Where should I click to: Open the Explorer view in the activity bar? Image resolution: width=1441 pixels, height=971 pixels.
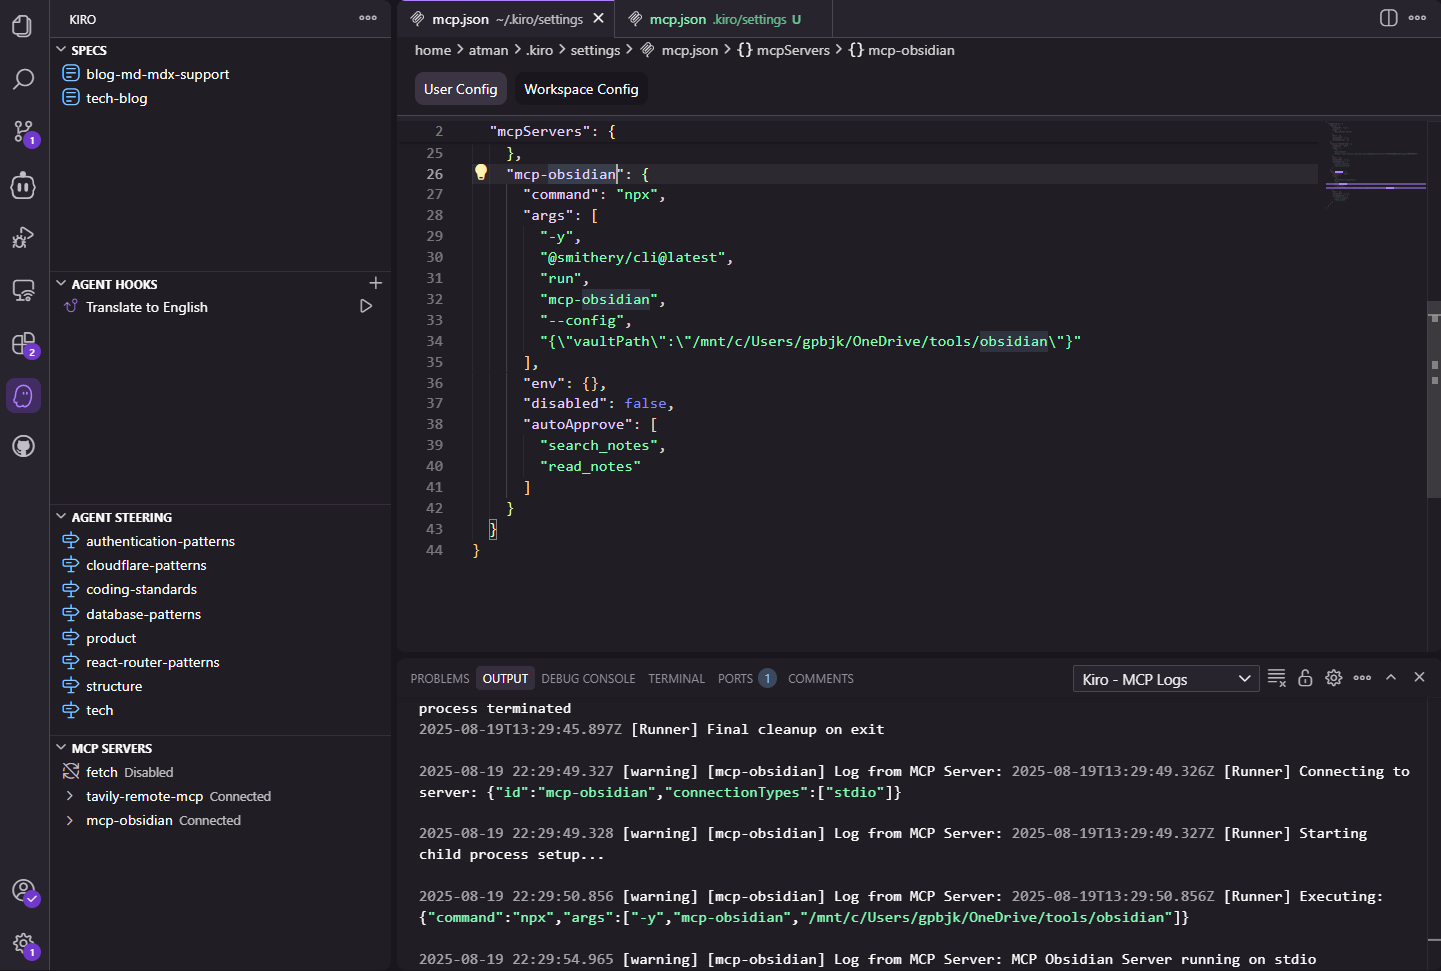22,27
